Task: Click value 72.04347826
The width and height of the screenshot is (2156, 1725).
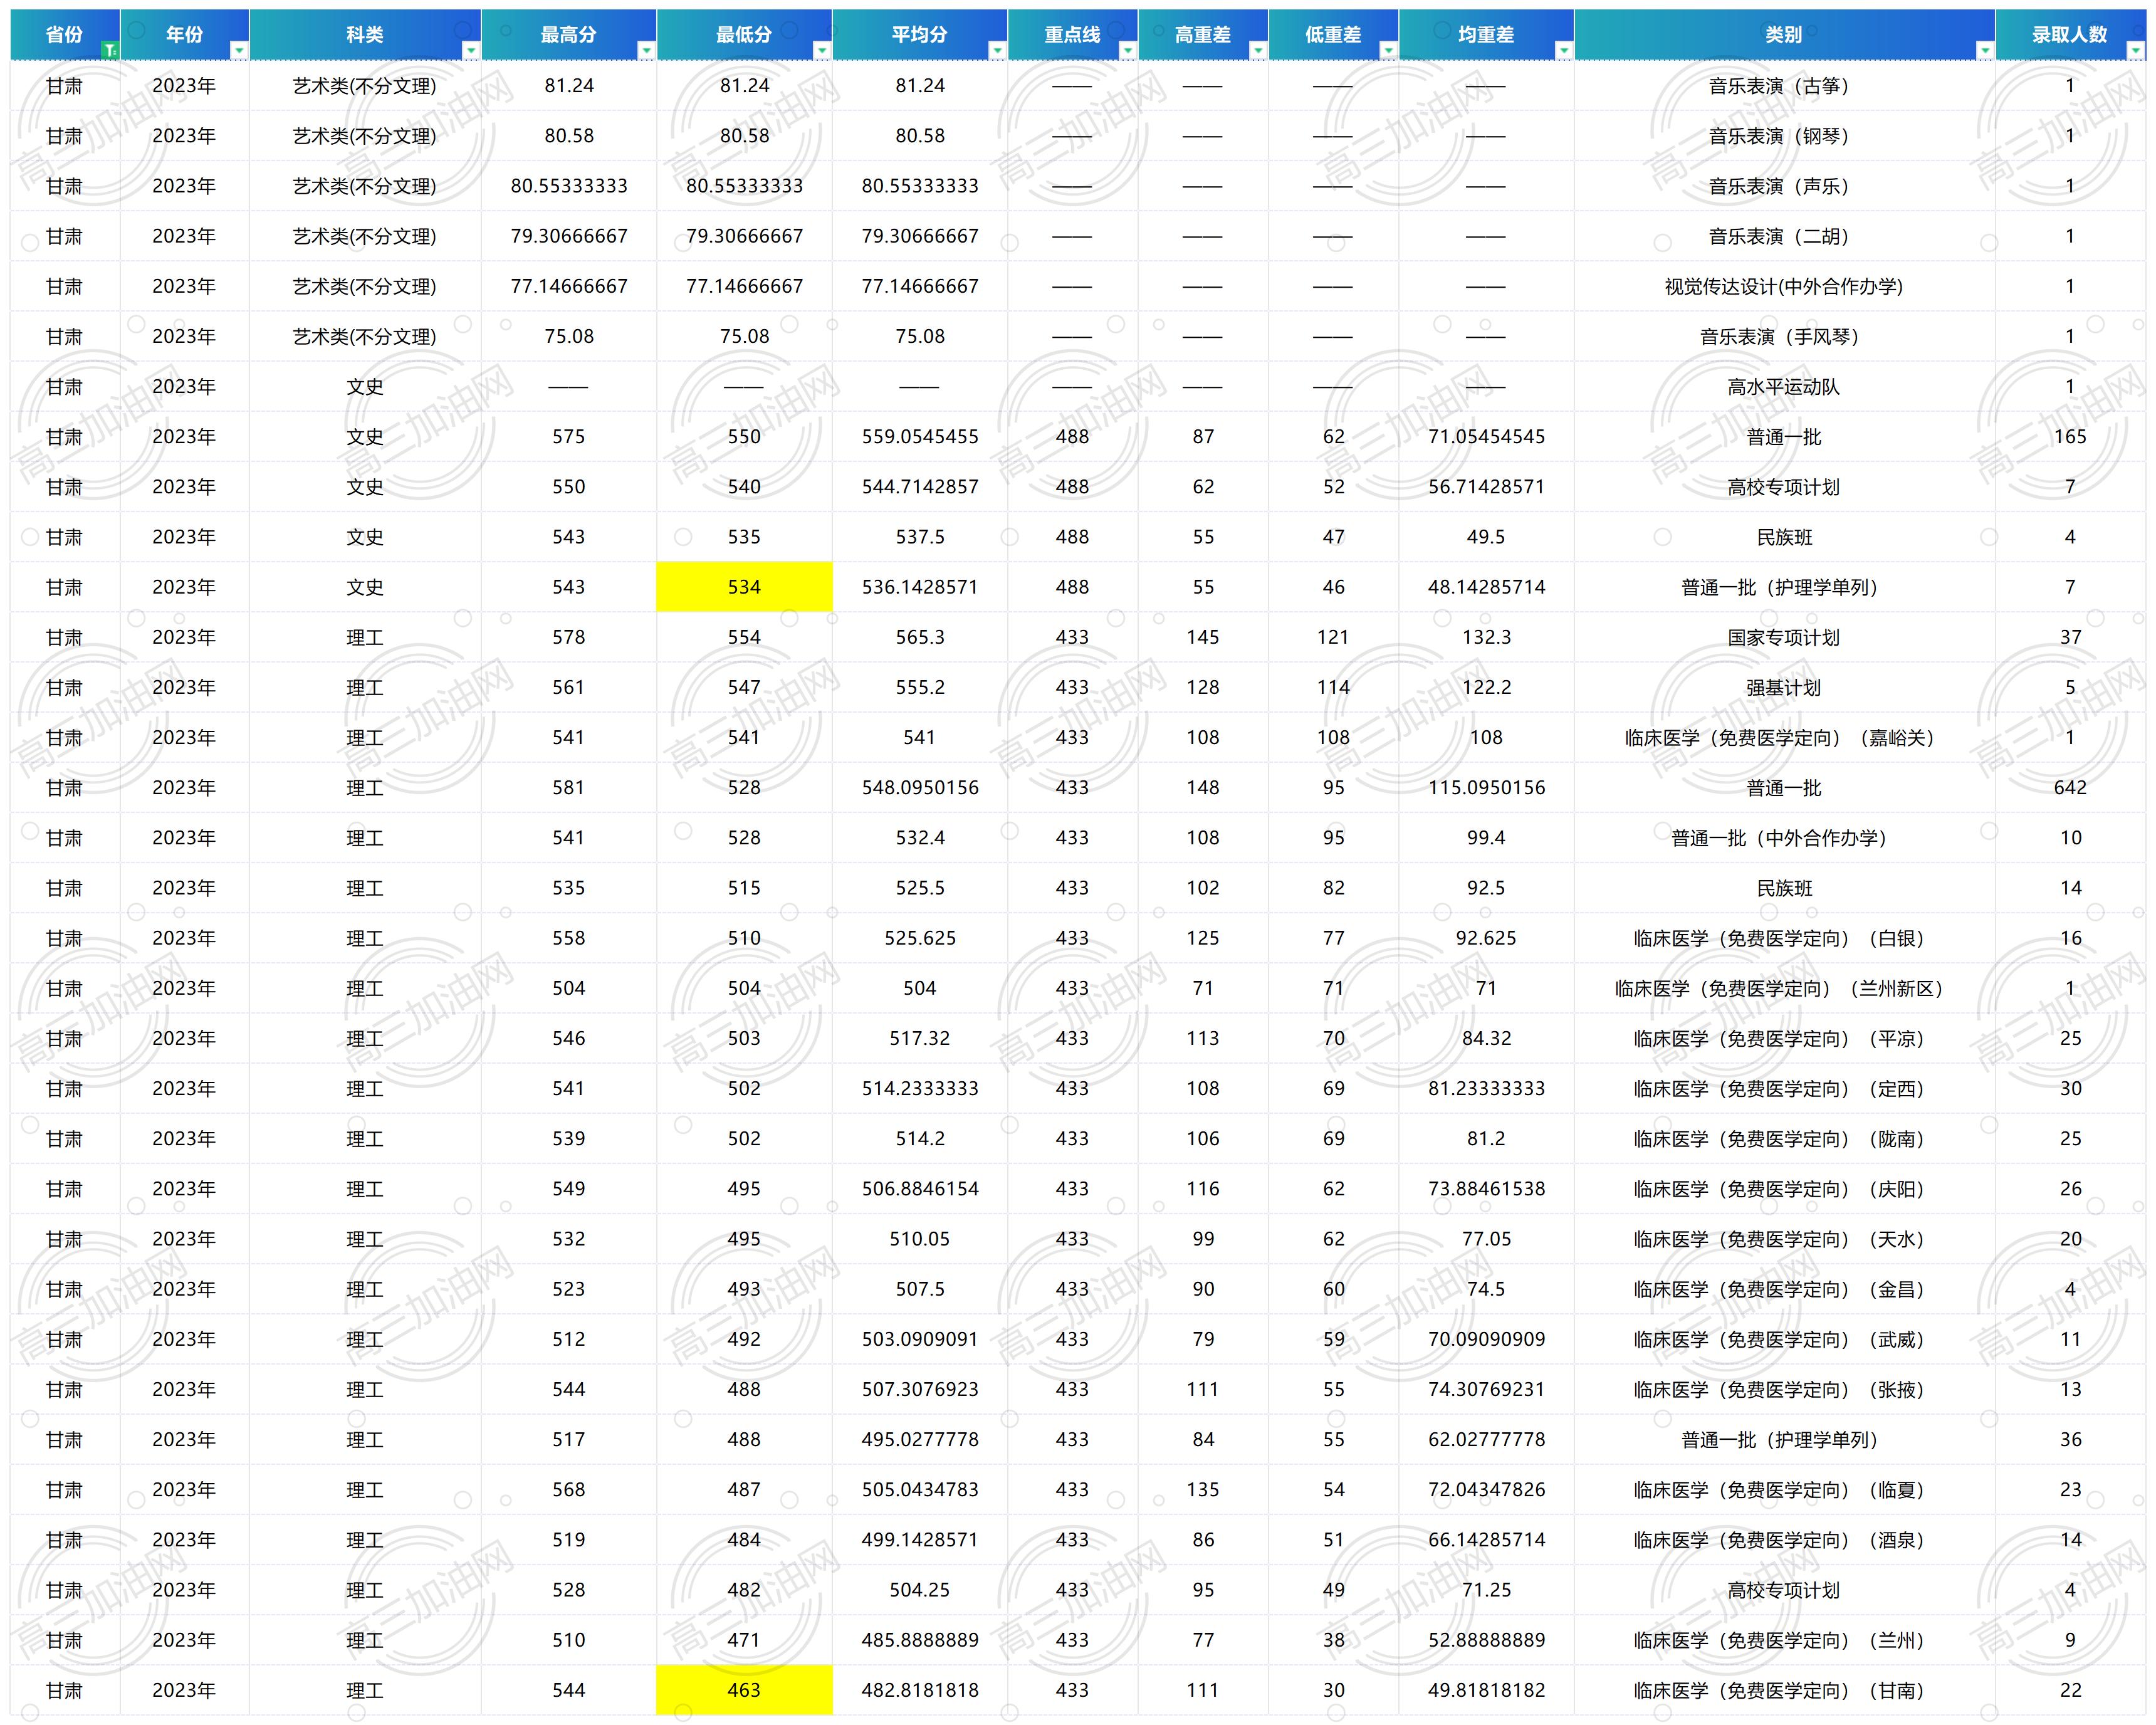Action: [1486, 1490]
